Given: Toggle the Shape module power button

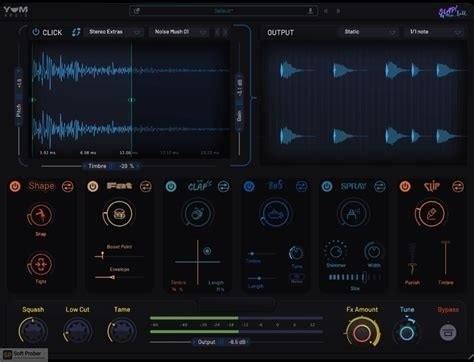Looking at the screenshot, I should tap(15, 186).
